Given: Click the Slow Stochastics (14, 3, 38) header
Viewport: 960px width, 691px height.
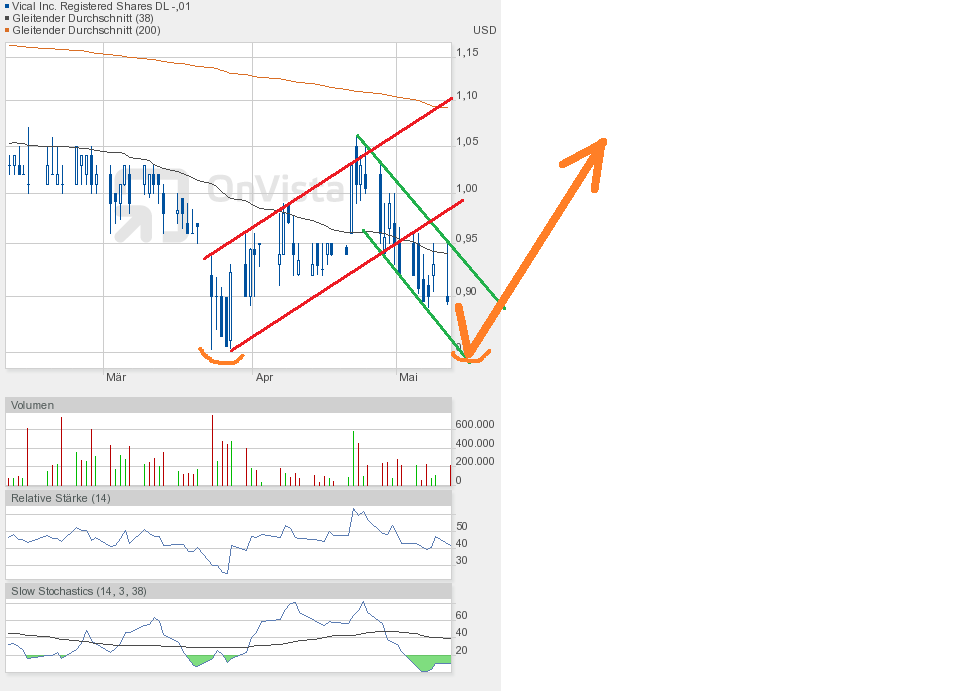Looking at the screenshot, I should (x=228, y=591).
